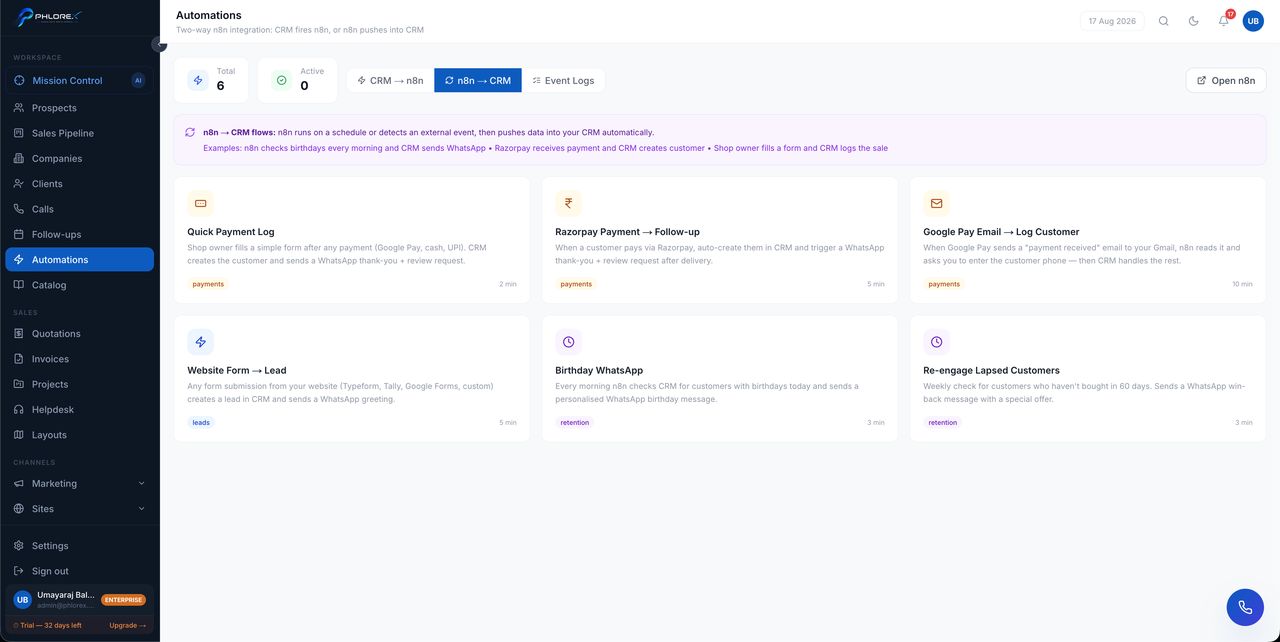The width and height of the screenshot is (1280, 642).
Task: Click the Automations lightning icon in sidebar
Action: (19, 260)
